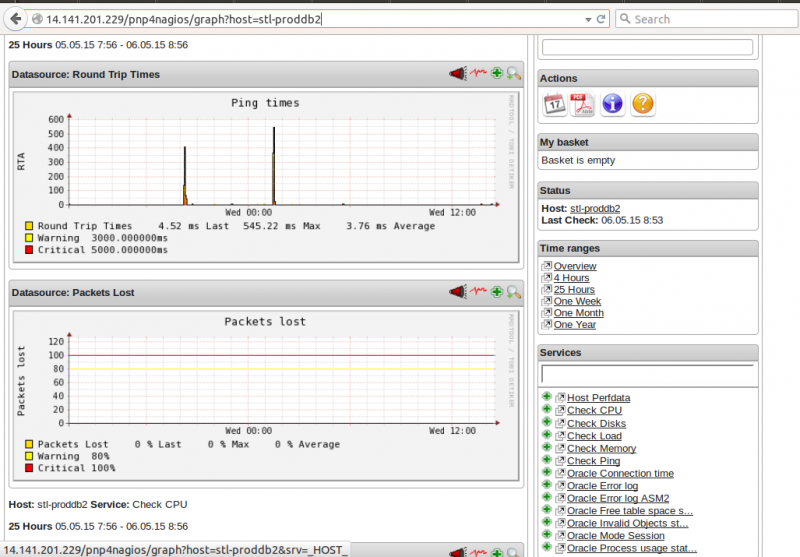Add Check CPU to basket with plus icon
This screenshot has height=557, width=800.
[546, 410]
